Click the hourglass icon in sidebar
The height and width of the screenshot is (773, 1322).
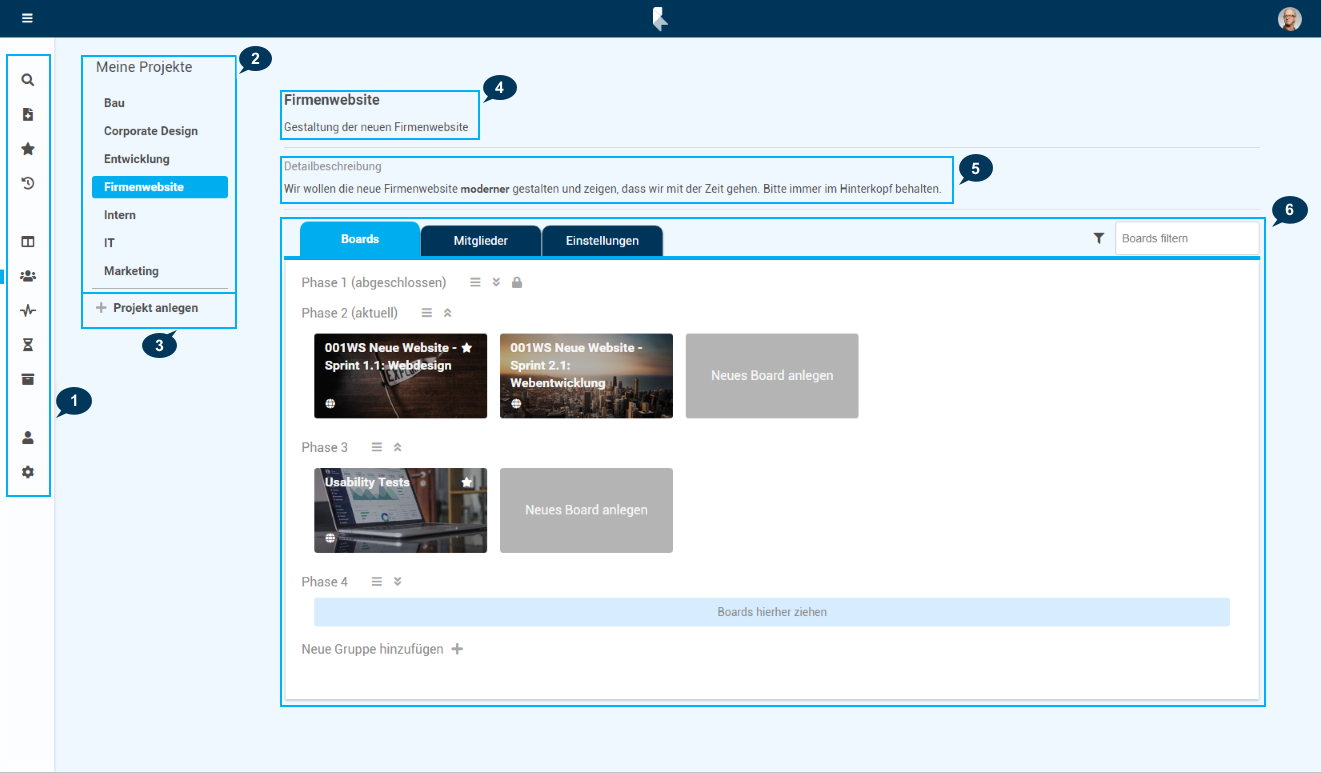[28, 344]
